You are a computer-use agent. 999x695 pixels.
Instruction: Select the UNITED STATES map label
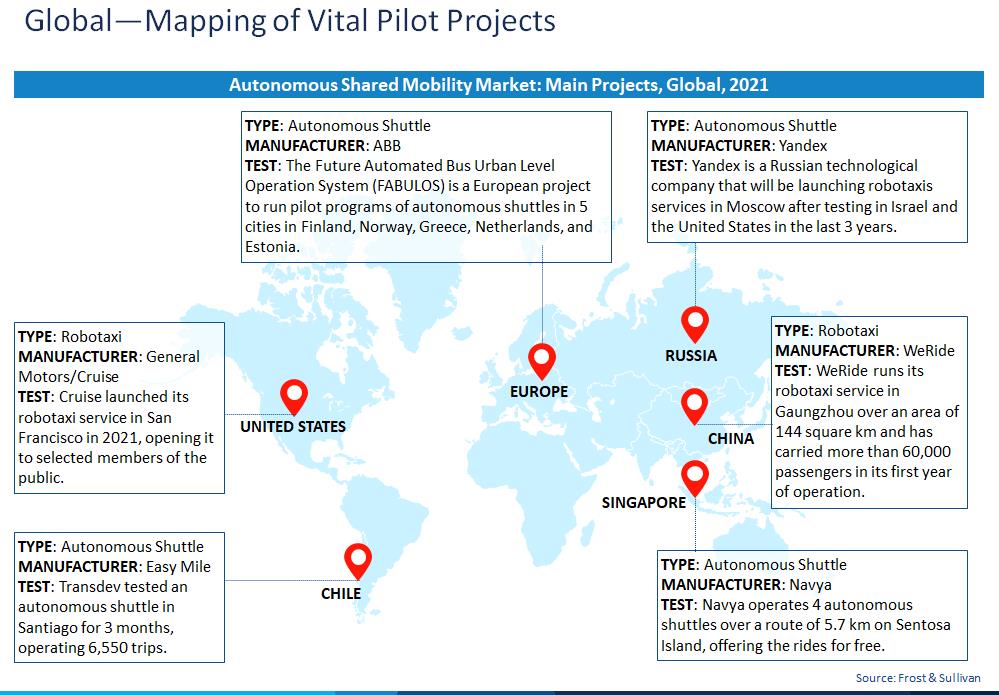click(293, 427)
